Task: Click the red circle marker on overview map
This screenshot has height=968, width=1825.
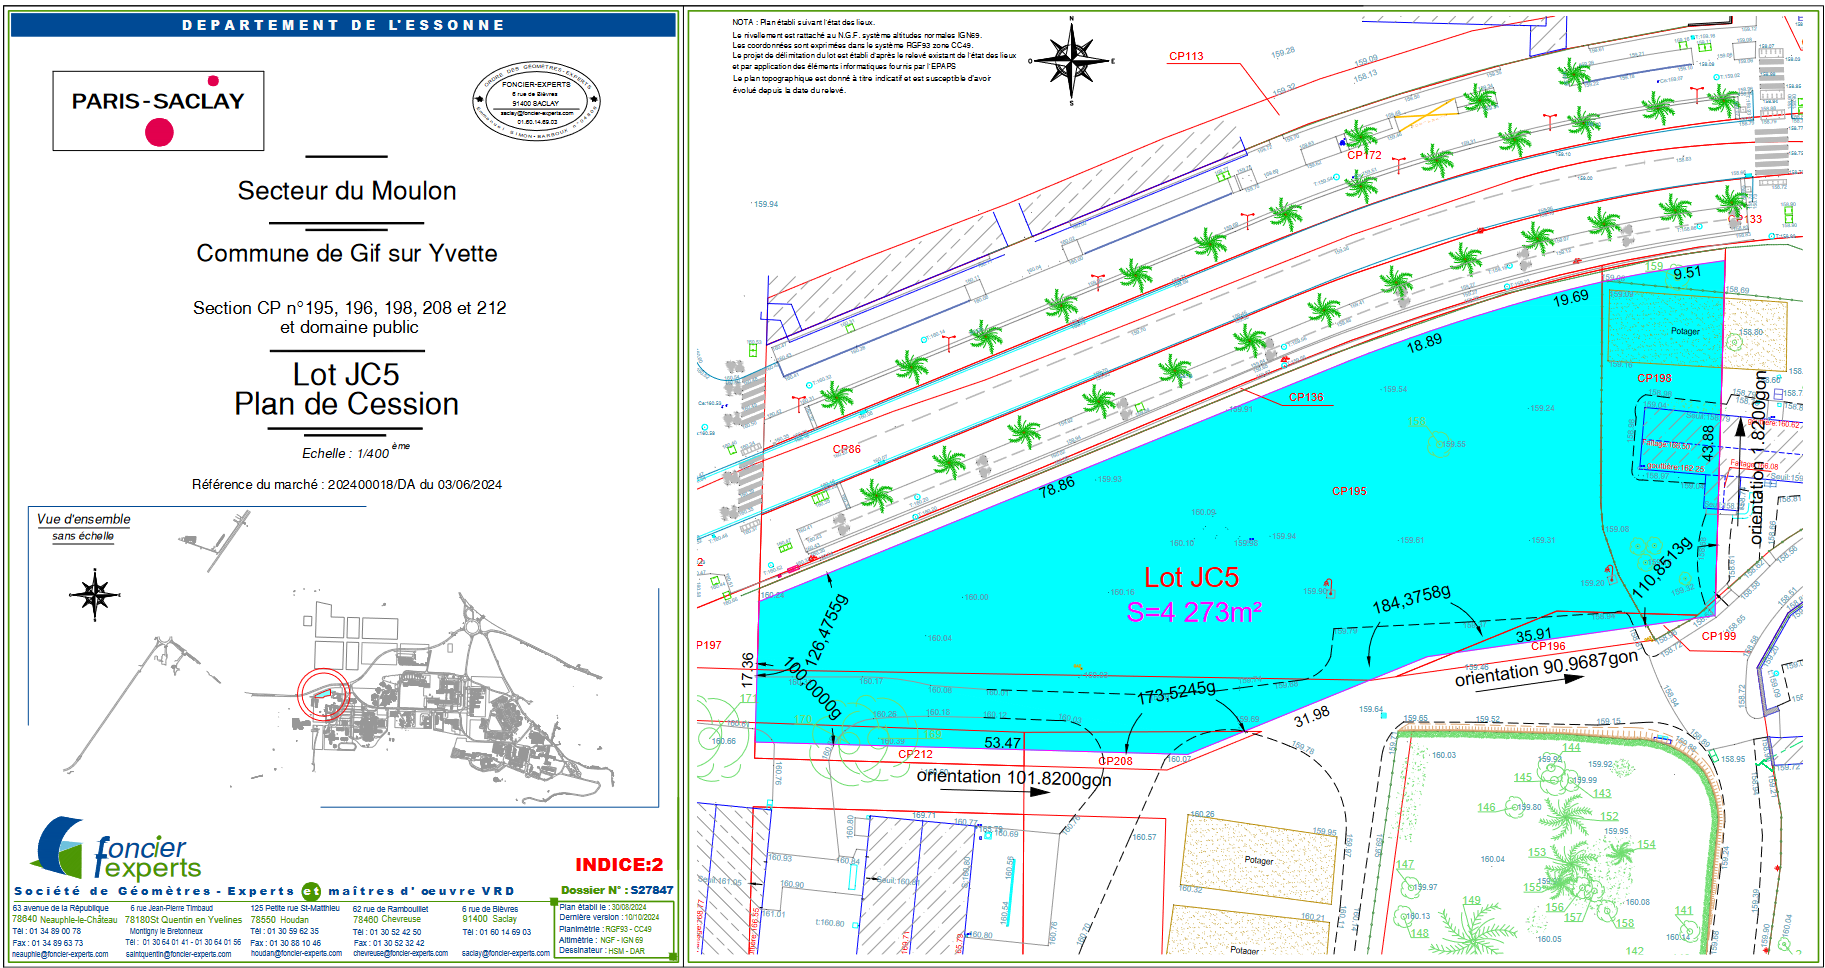Action: [324, 694]
